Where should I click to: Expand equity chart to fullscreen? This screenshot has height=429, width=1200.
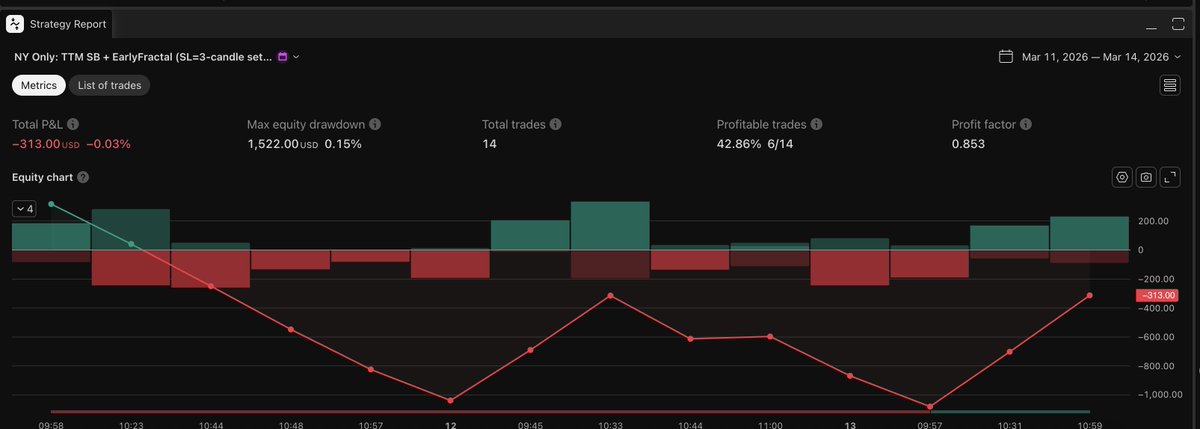click(x=1169, y=177)
